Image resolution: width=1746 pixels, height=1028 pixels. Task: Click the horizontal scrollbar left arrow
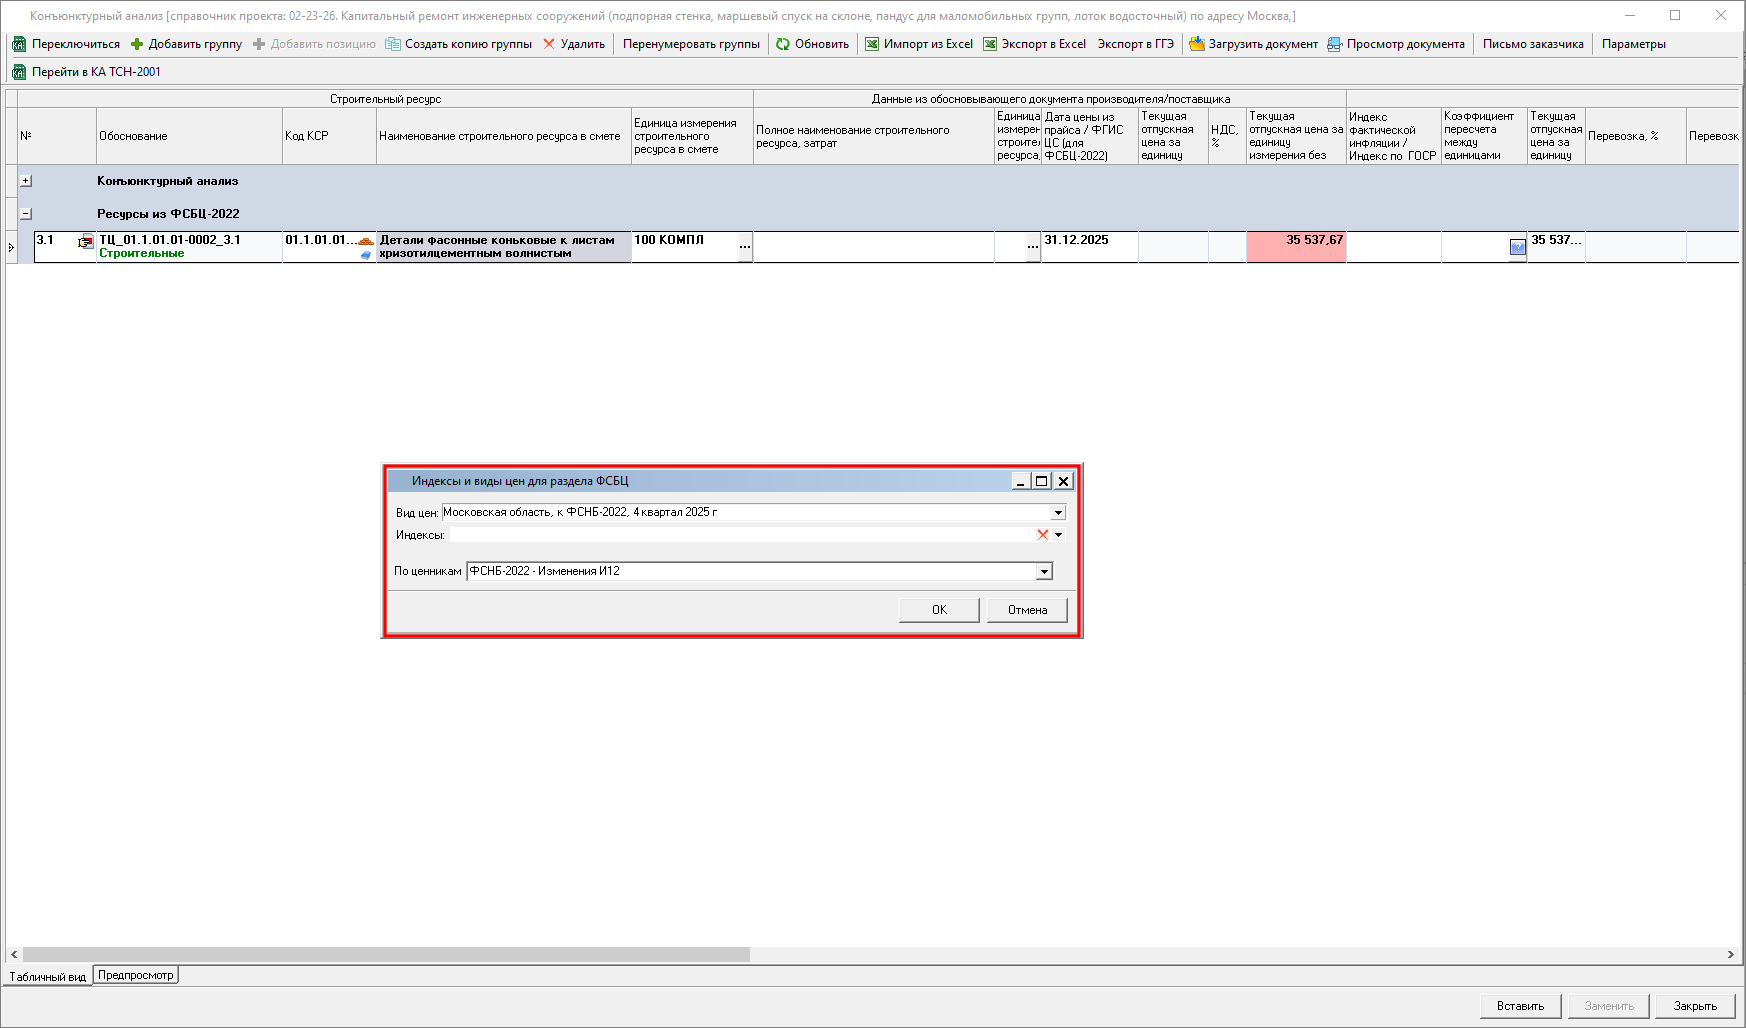(13, 955)
